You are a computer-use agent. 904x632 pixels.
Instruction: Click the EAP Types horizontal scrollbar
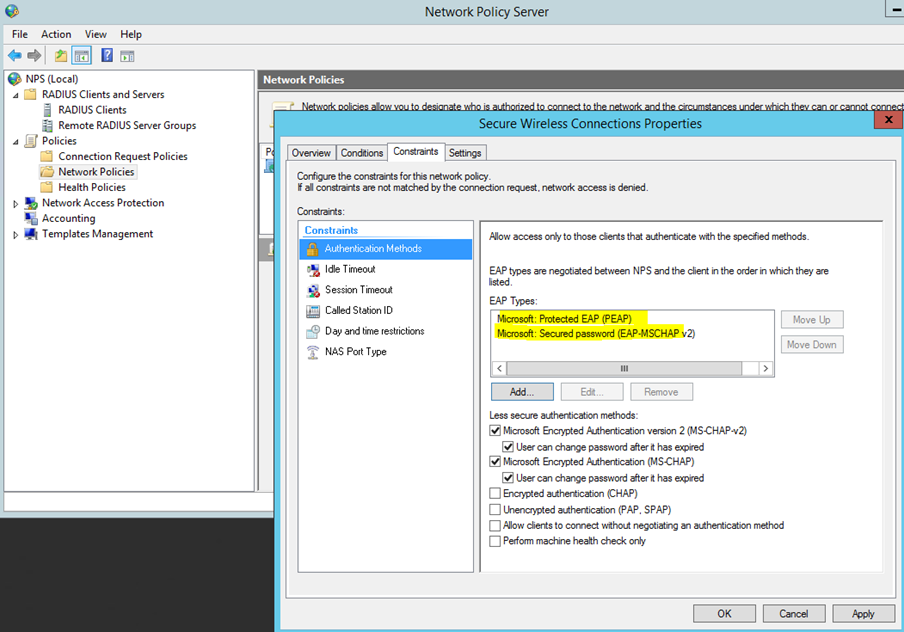pyautogui.click(x=624, y=368)
